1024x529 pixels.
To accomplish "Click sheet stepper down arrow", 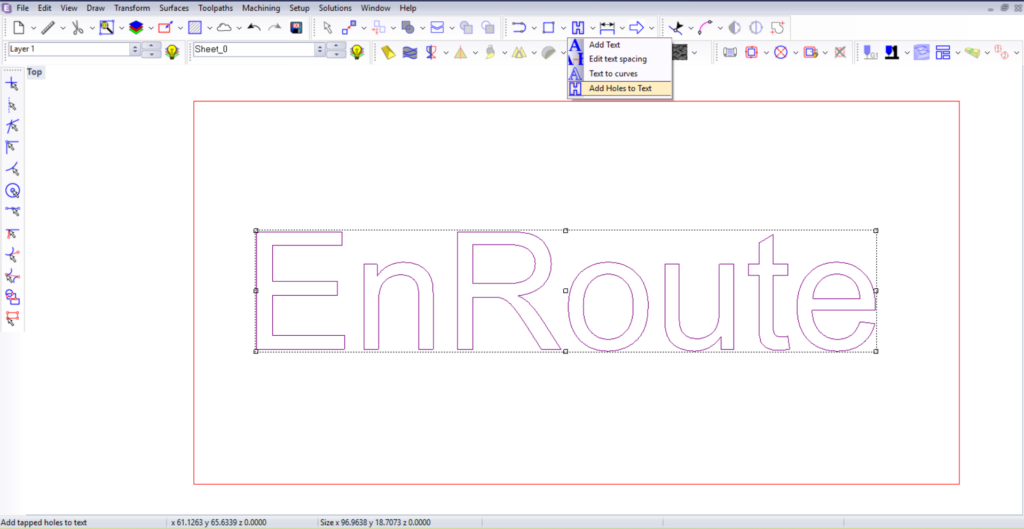I will (336, 54).
